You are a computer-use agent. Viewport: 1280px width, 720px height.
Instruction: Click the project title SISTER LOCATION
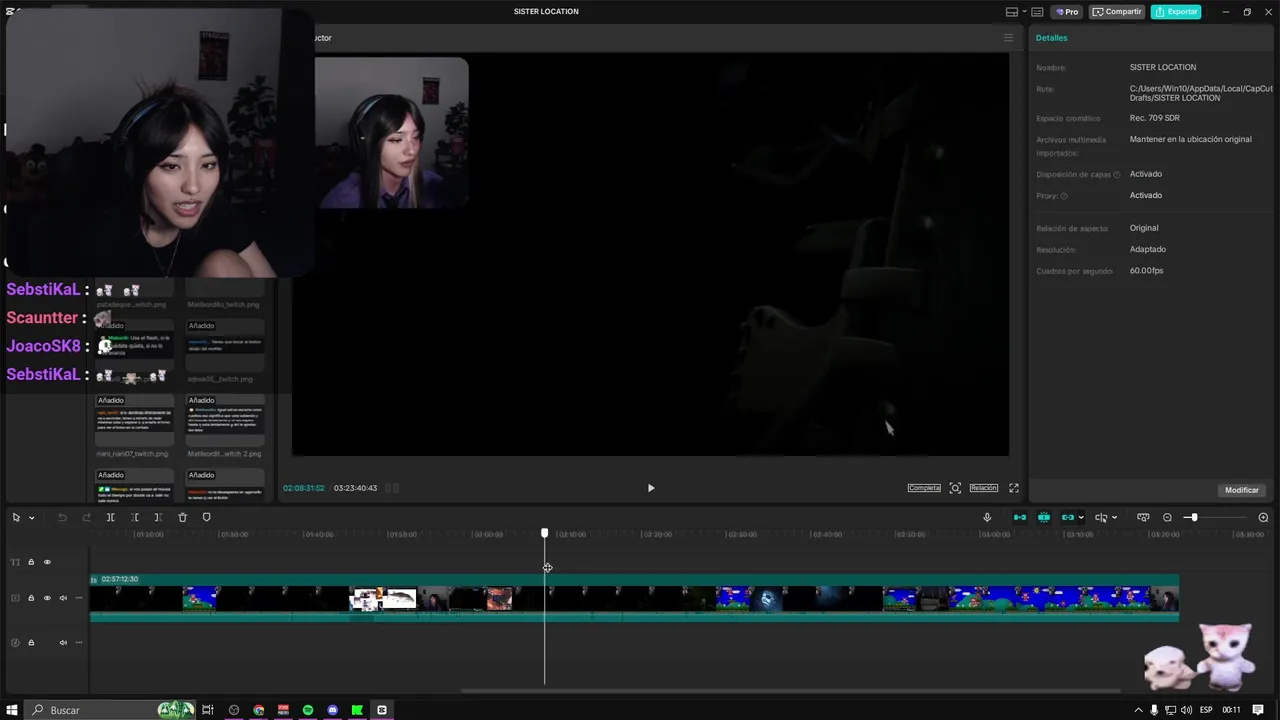[546, 12]
